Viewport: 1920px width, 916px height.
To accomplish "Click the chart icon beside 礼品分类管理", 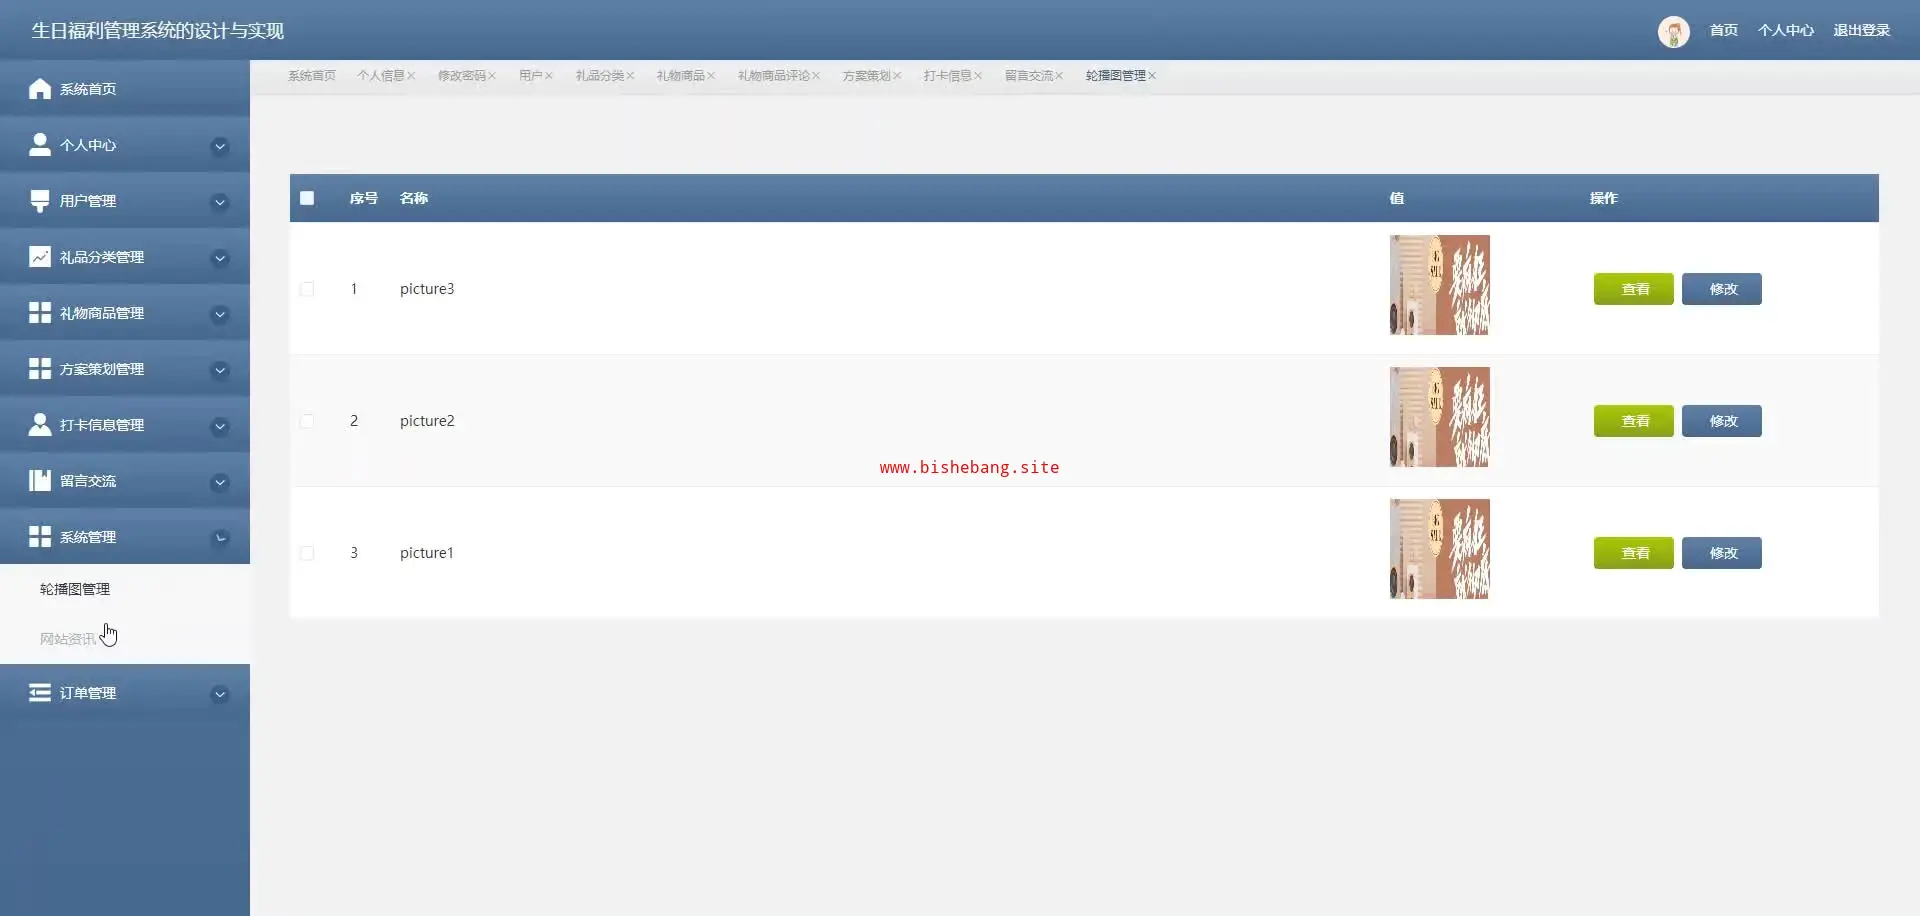I will point(40,257).
